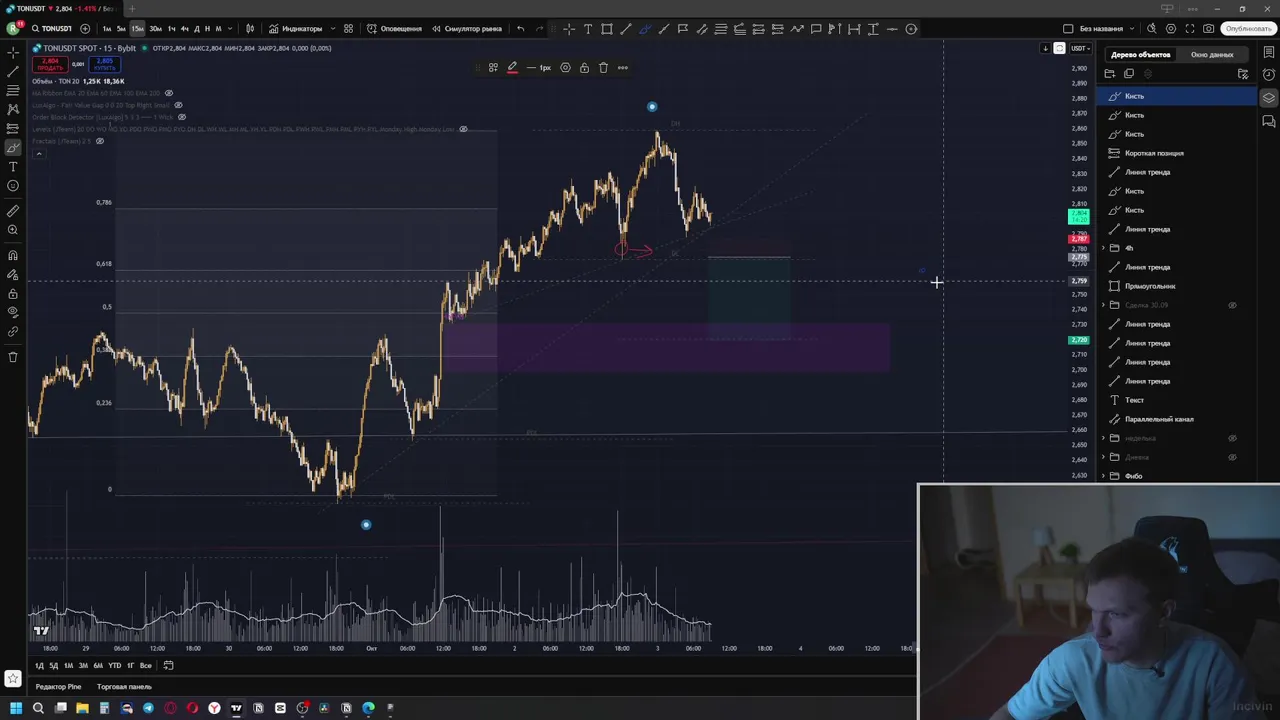
Task: Open the Торговая панель tab
Action: click(124, 687)
